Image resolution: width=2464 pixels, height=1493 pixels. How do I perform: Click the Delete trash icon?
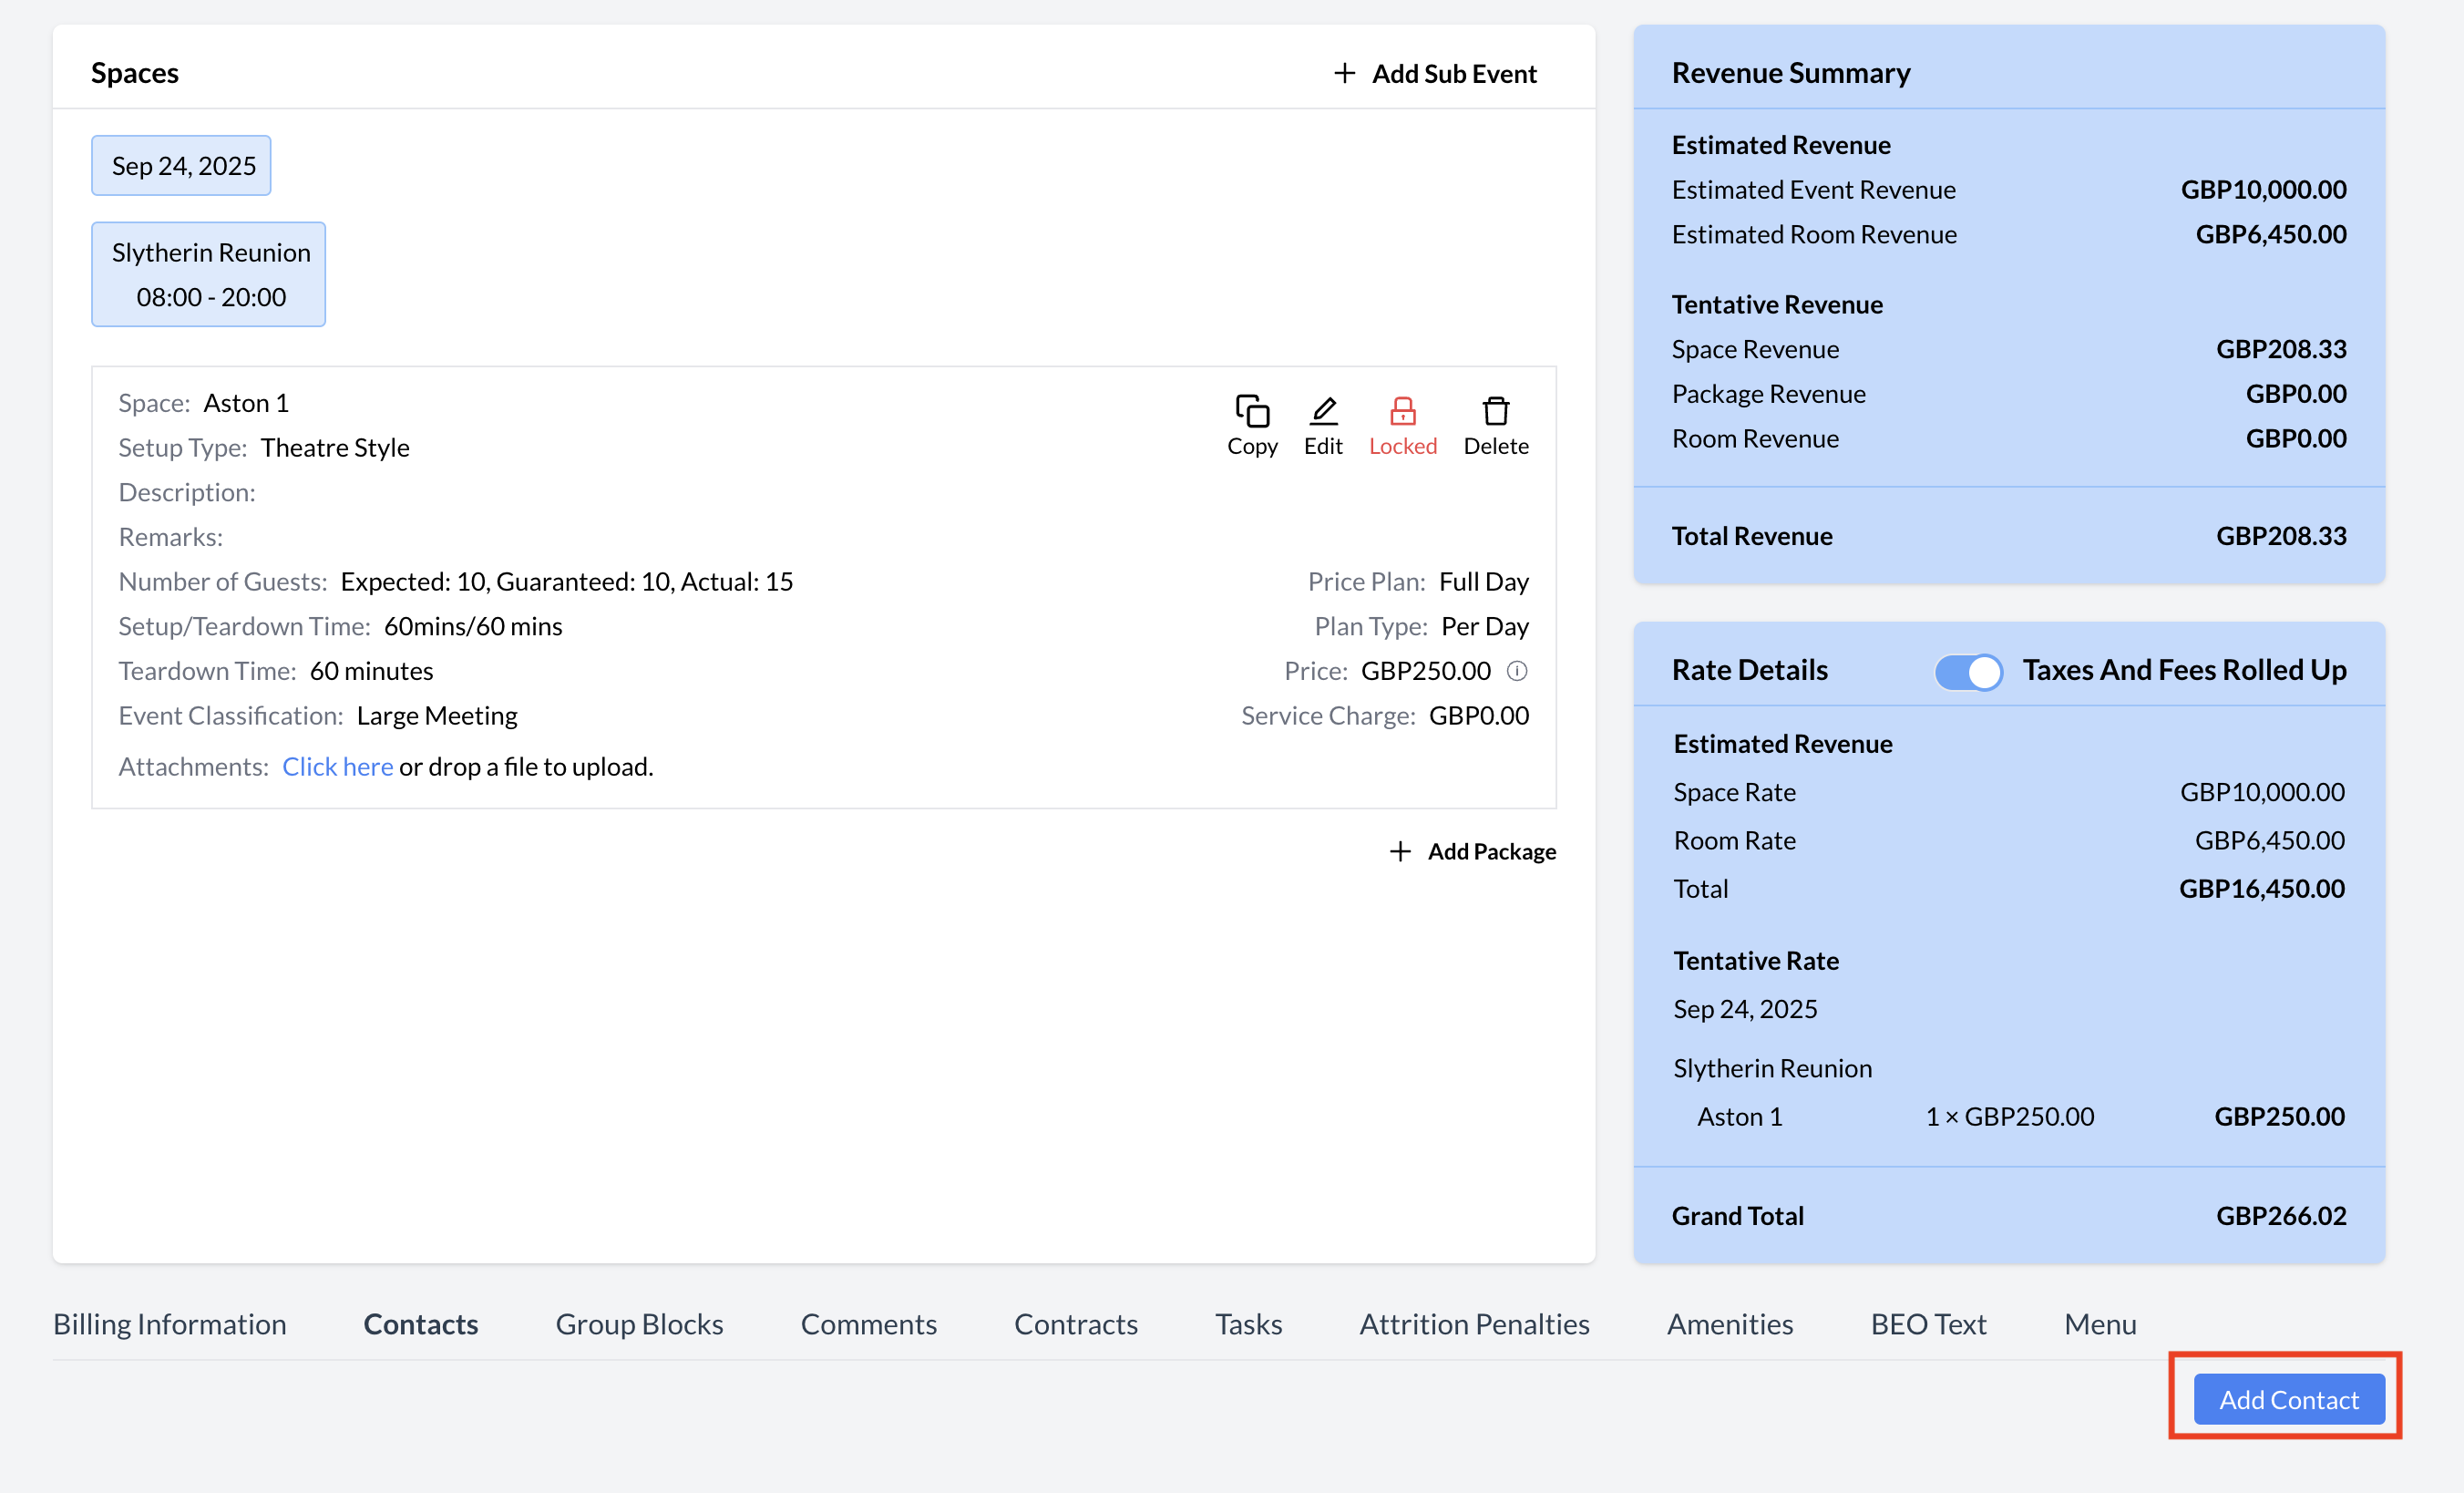1495,411
